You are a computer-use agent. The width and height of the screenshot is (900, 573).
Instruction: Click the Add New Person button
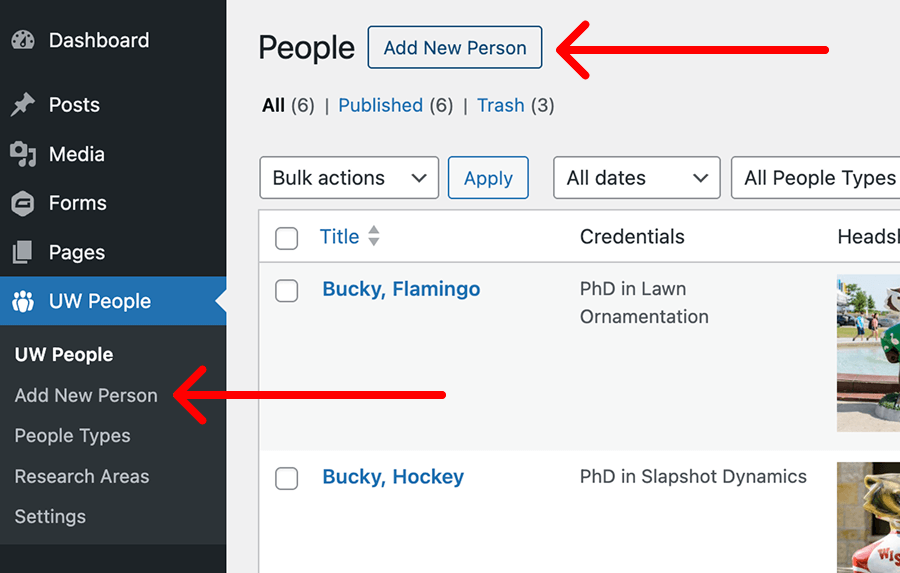pyautogui.click(x=454, y=48)
